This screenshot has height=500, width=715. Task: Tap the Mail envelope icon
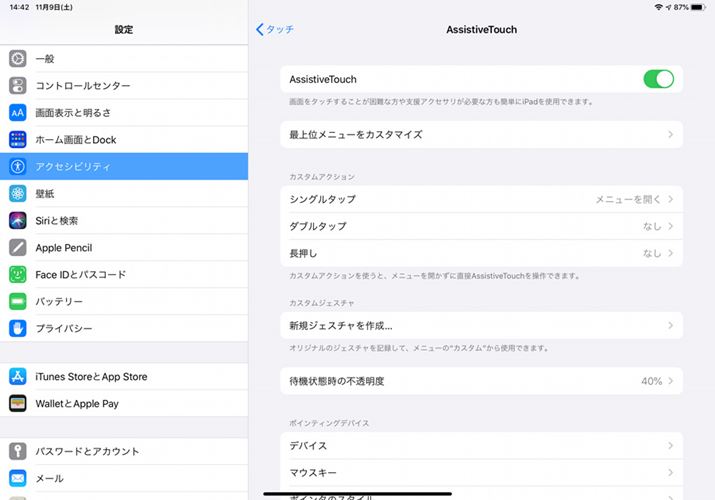pyautogui.click(x=17, y=478)
